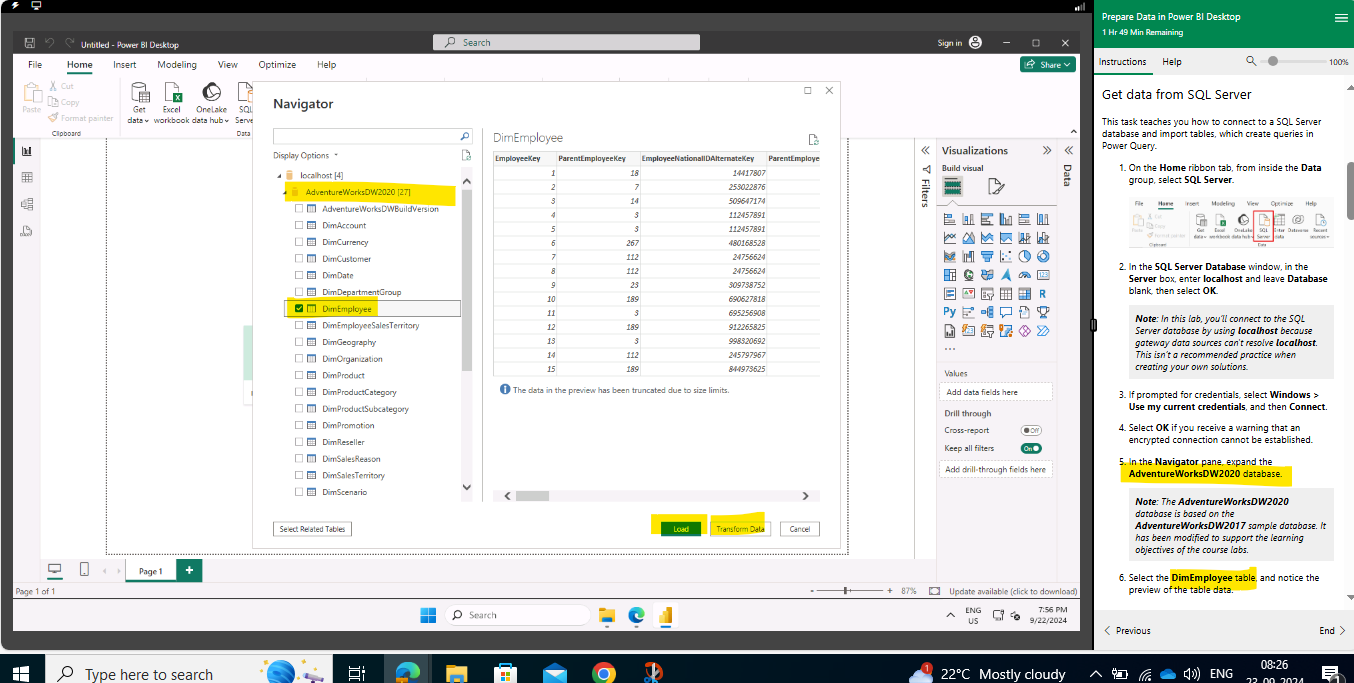Click the Load button
The height and width of the screenshot is (683, 1354).
click(x=681, y=529)
